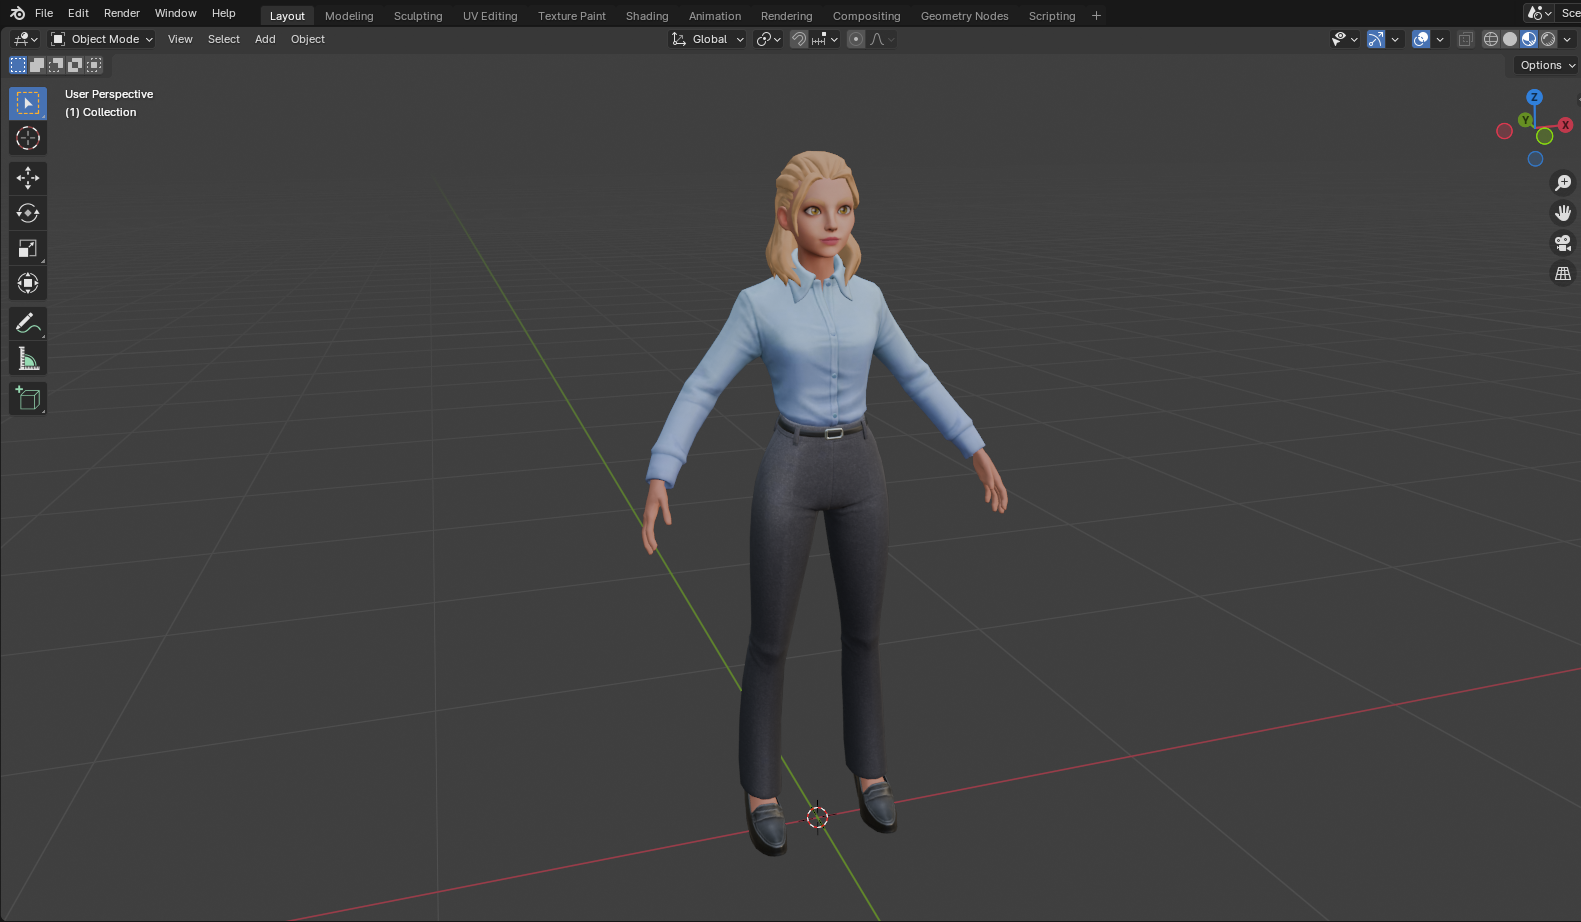Select the Add Cube tool
1581x922 pixels.
[x=28, y=398]
